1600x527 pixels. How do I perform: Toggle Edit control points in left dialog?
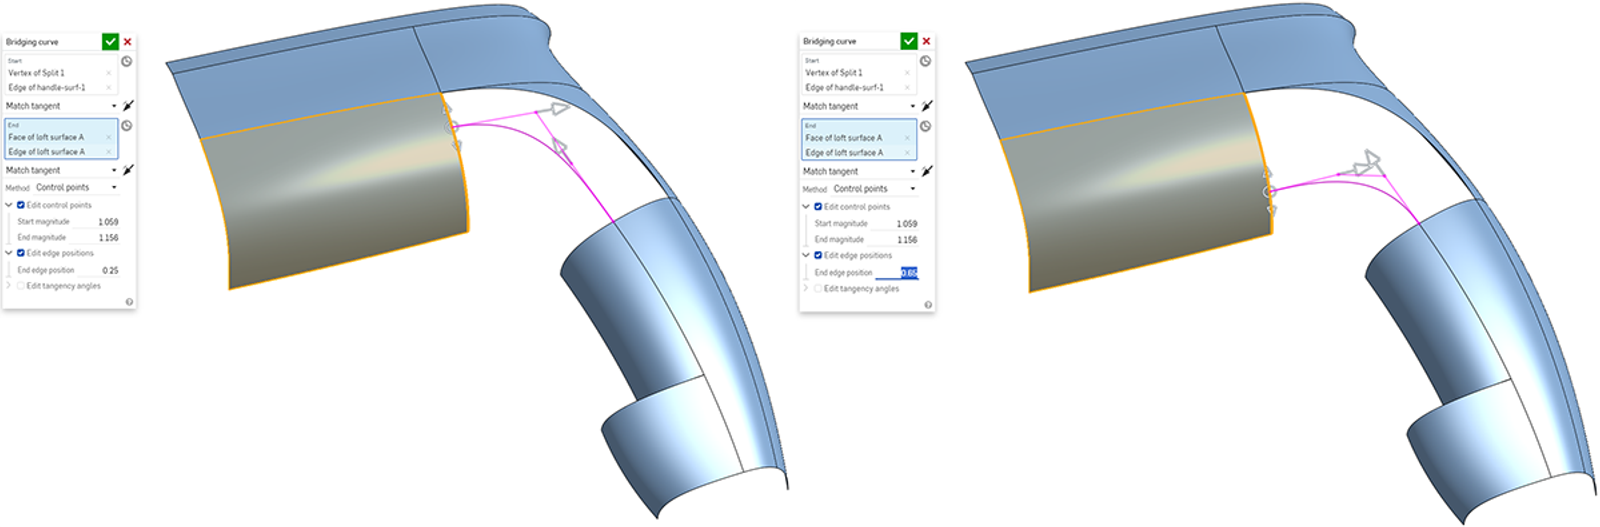click(21, 205)
